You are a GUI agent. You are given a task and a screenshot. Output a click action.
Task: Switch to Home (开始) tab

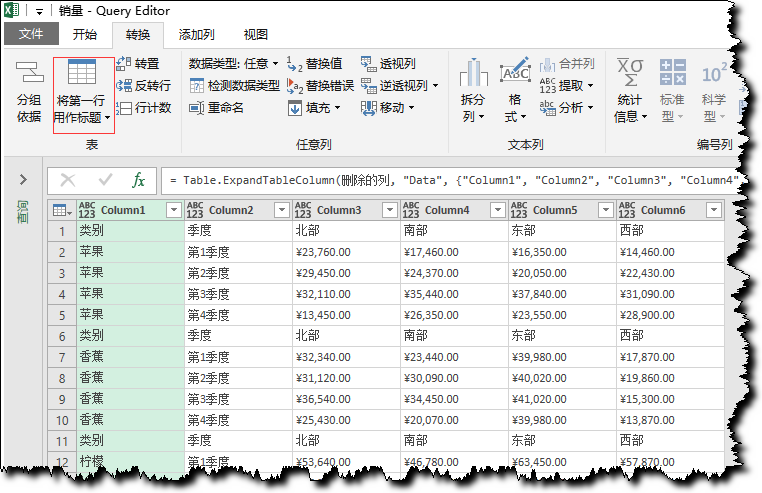click(85, 35)
